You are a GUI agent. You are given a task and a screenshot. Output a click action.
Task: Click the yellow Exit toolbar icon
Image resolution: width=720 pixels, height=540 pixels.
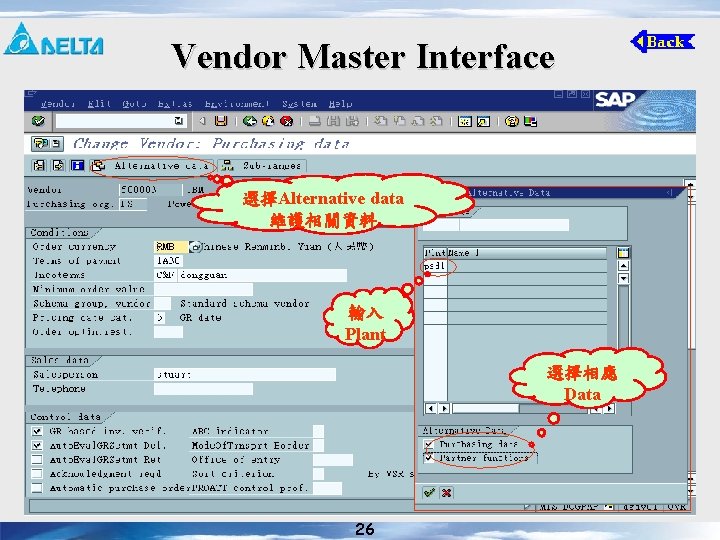(268, 121)
